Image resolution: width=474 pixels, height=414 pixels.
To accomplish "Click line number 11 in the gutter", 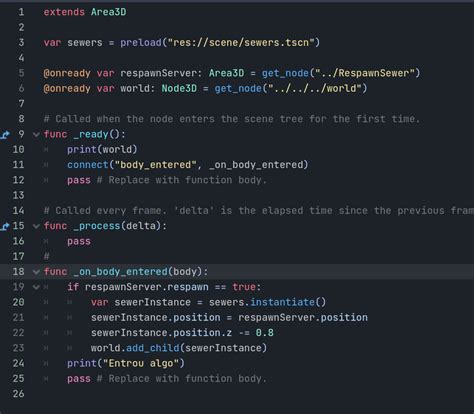I will click(18, 165).
